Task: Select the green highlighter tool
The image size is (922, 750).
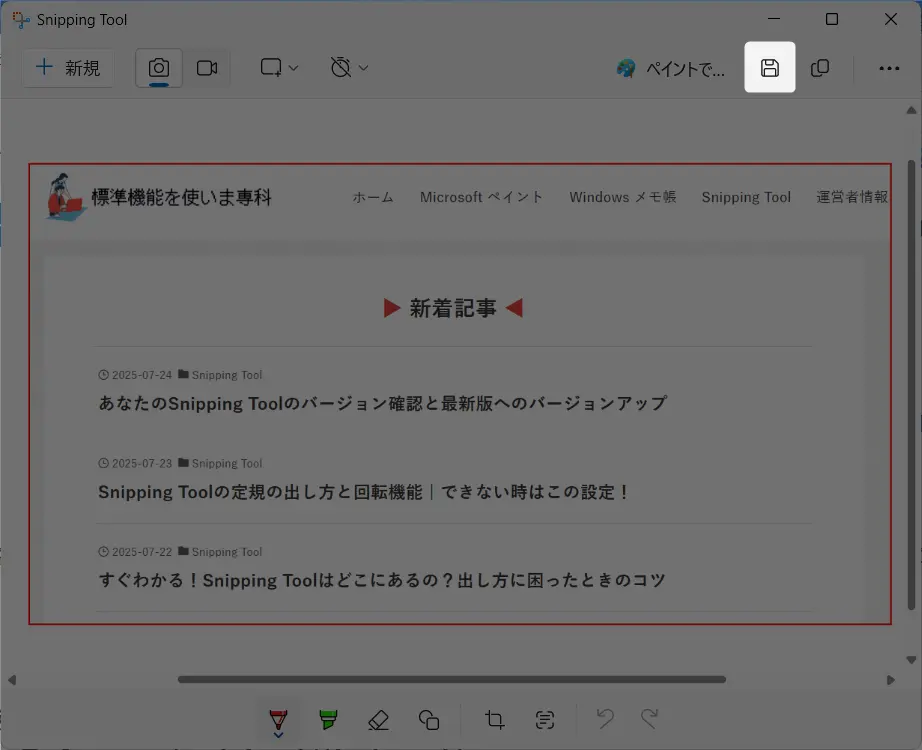Action: tap(328, 719)
